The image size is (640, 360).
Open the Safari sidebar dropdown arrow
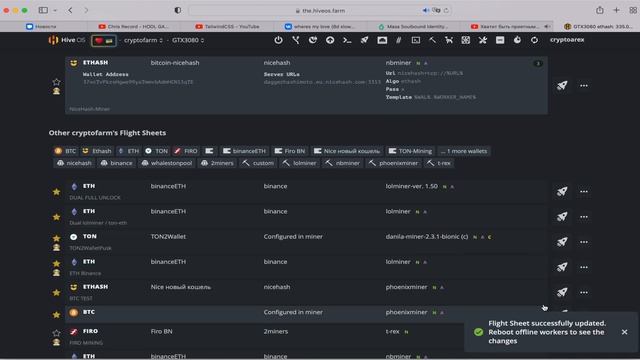point(55,10)
